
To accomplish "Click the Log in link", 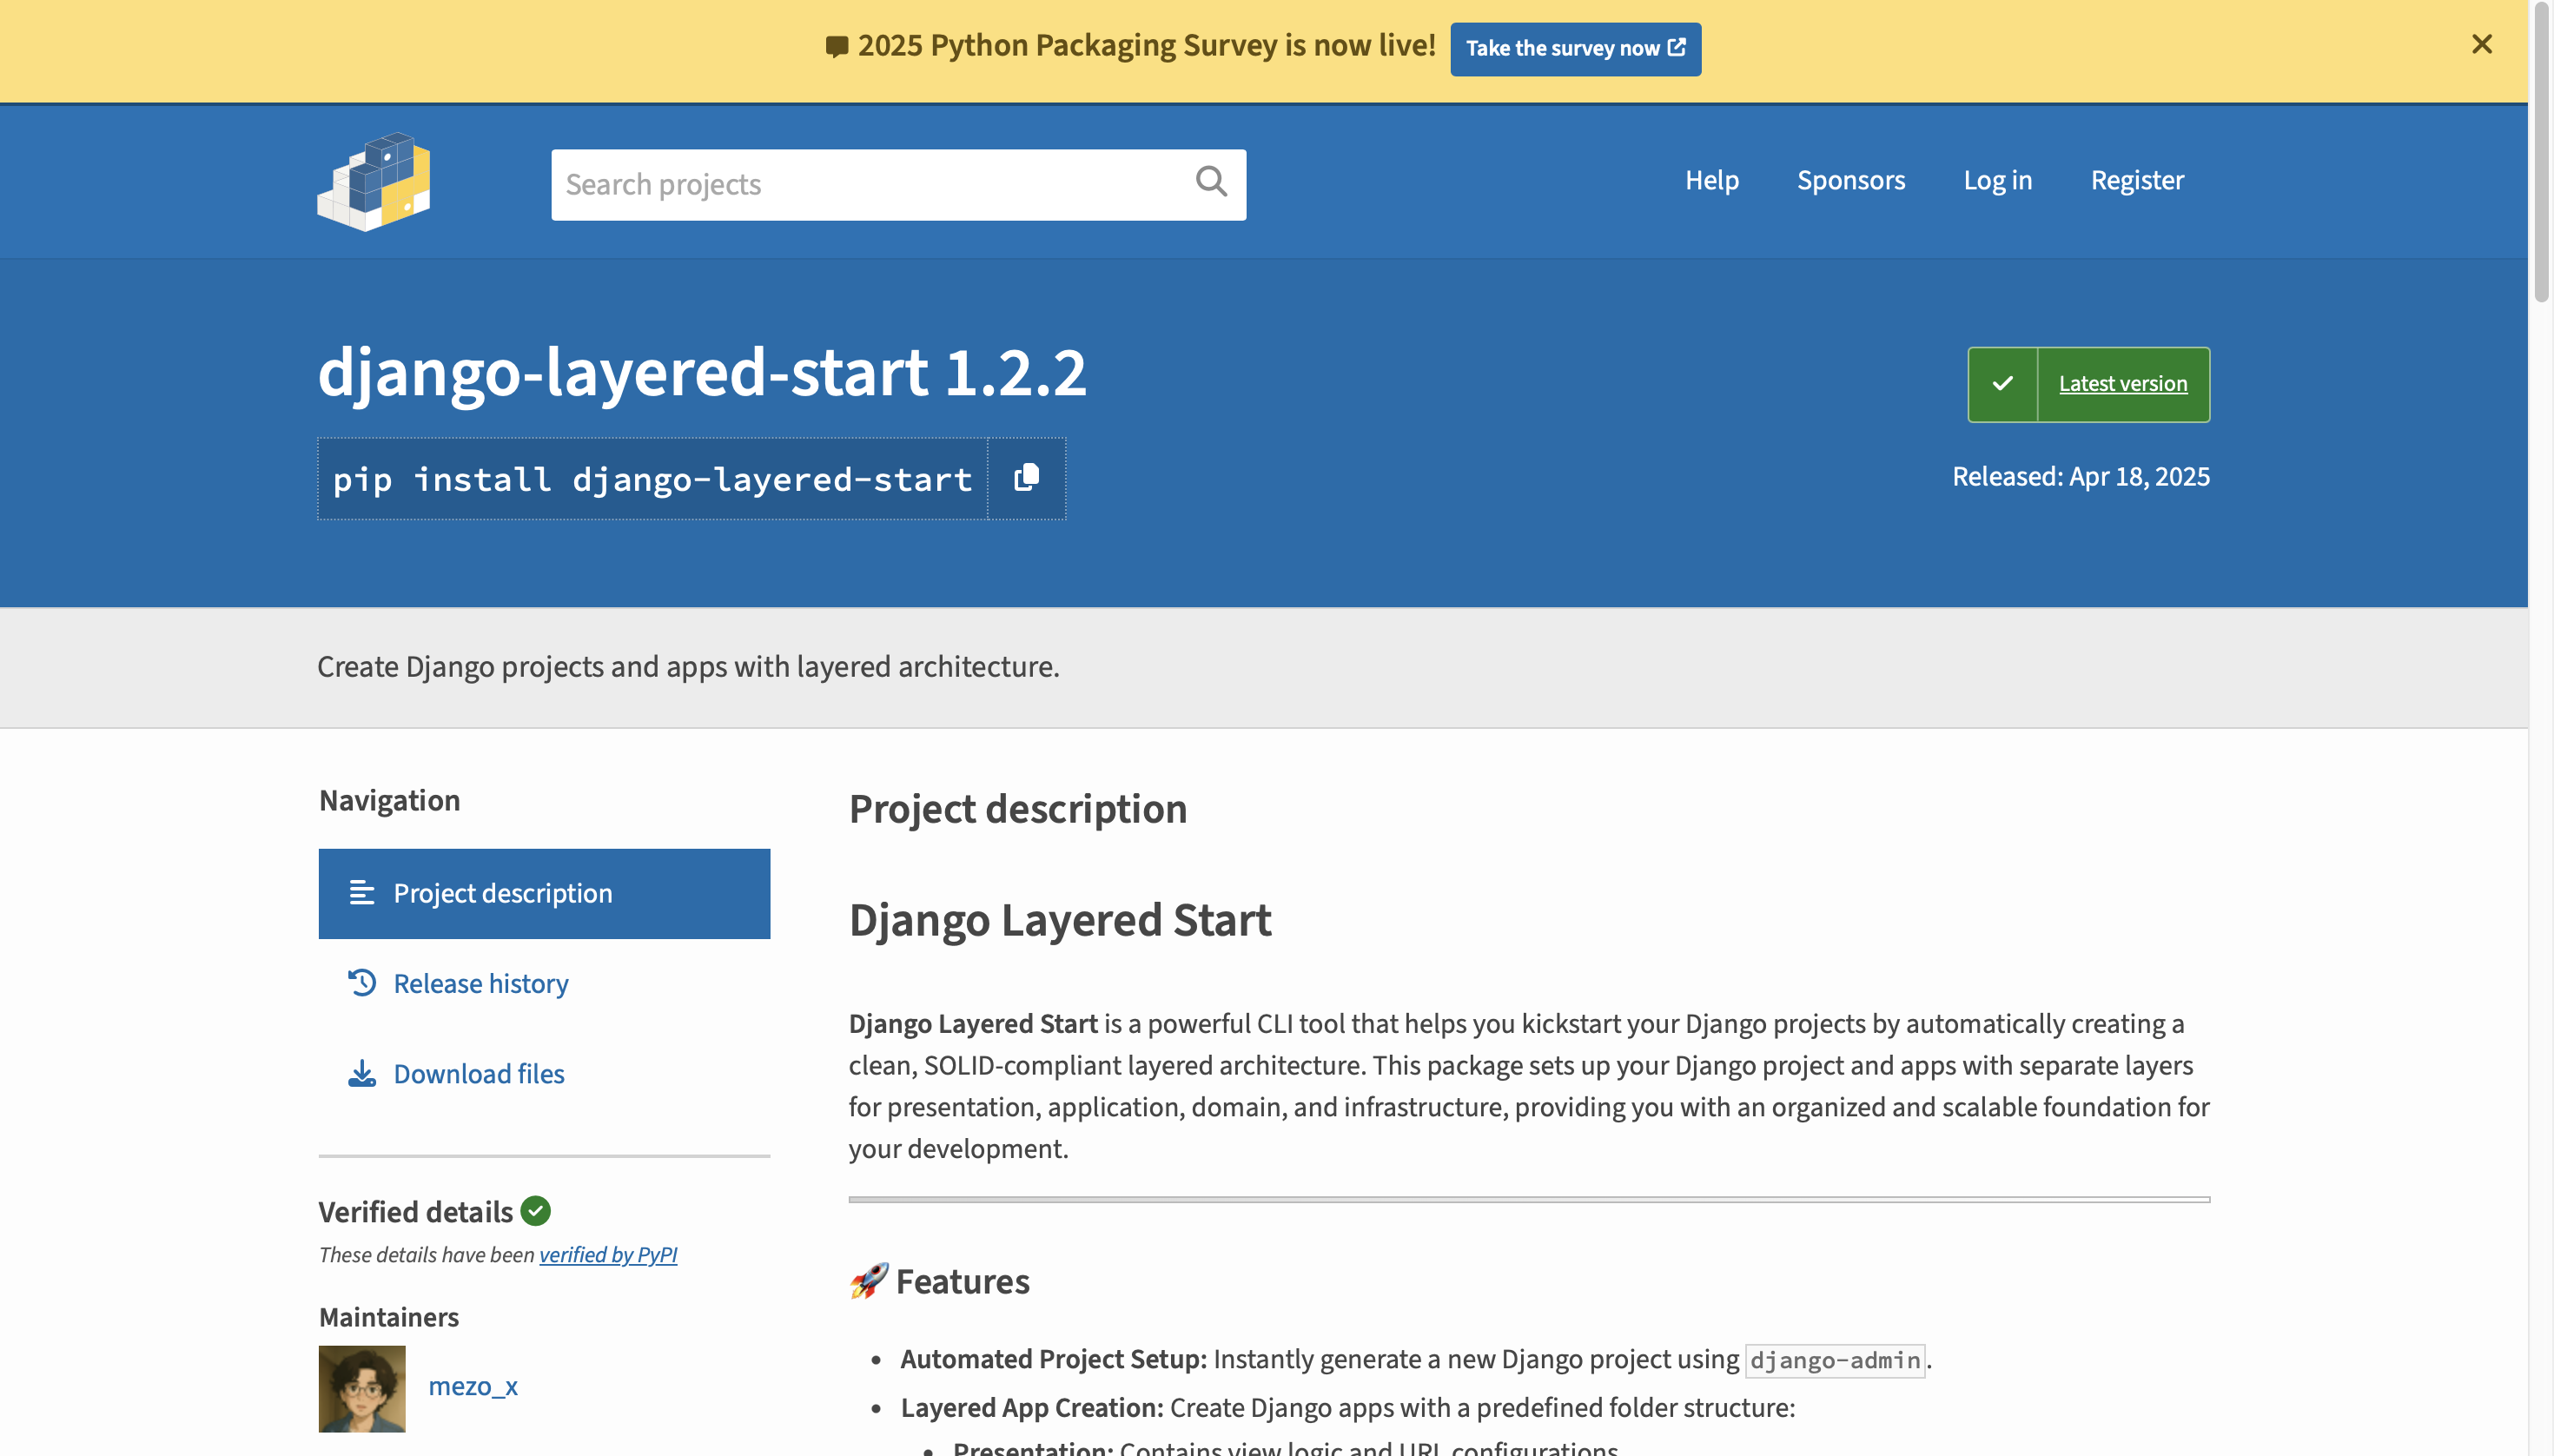I will [1997, 180].
